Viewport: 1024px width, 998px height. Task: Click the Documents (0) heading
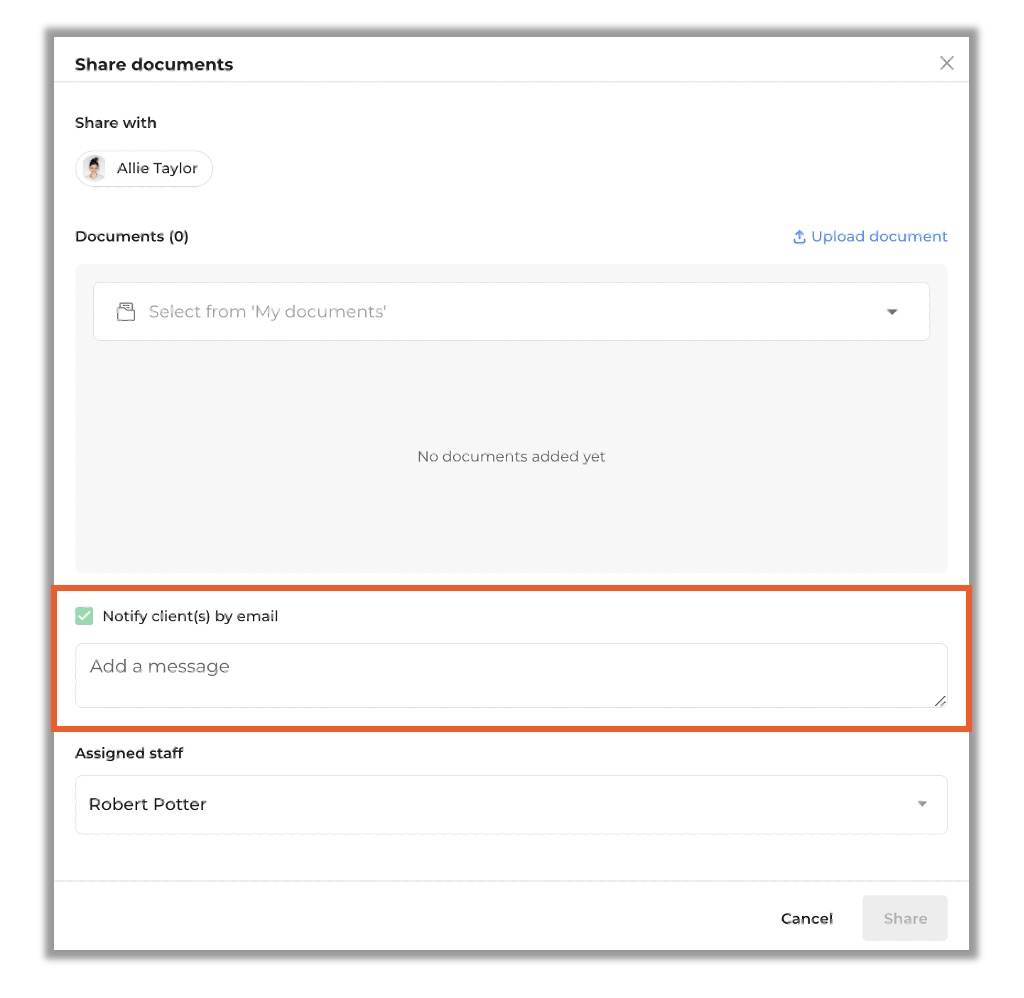click(132, 236)
